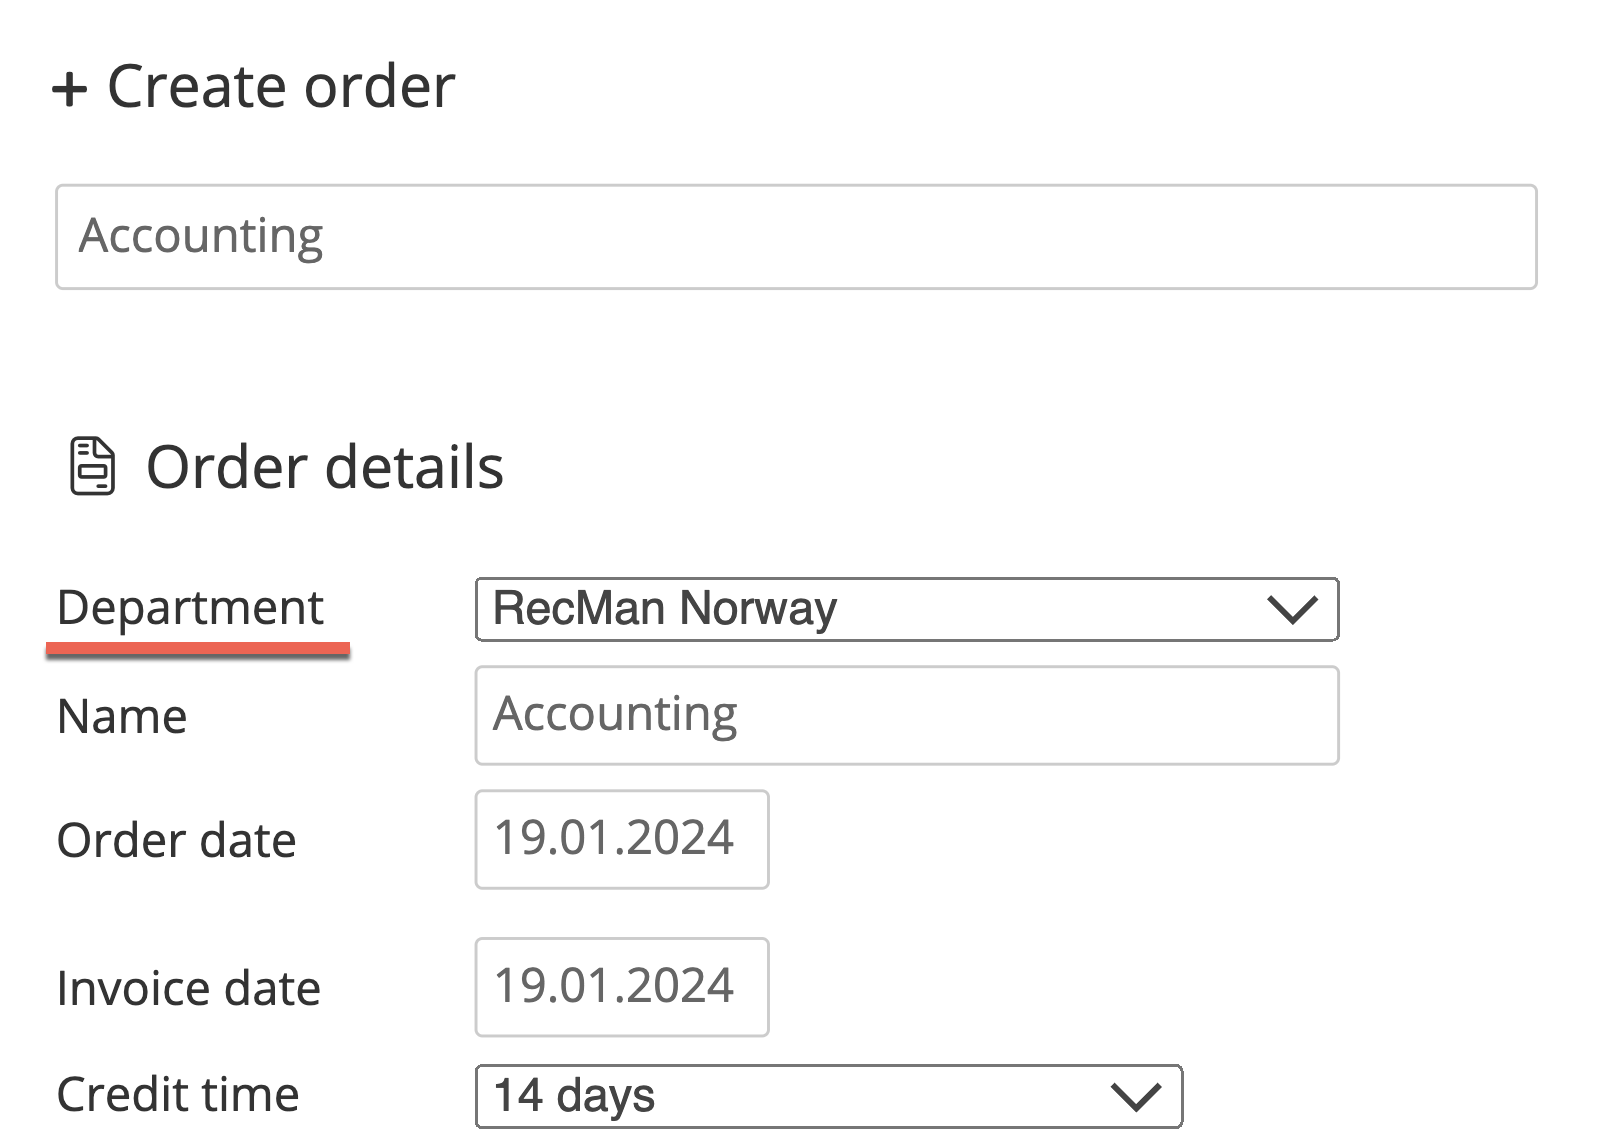The height and width of the screenshot is (1146, 1620).
Task: Open the Order date field
Action: pyautogui.click(x=621, y=839)
